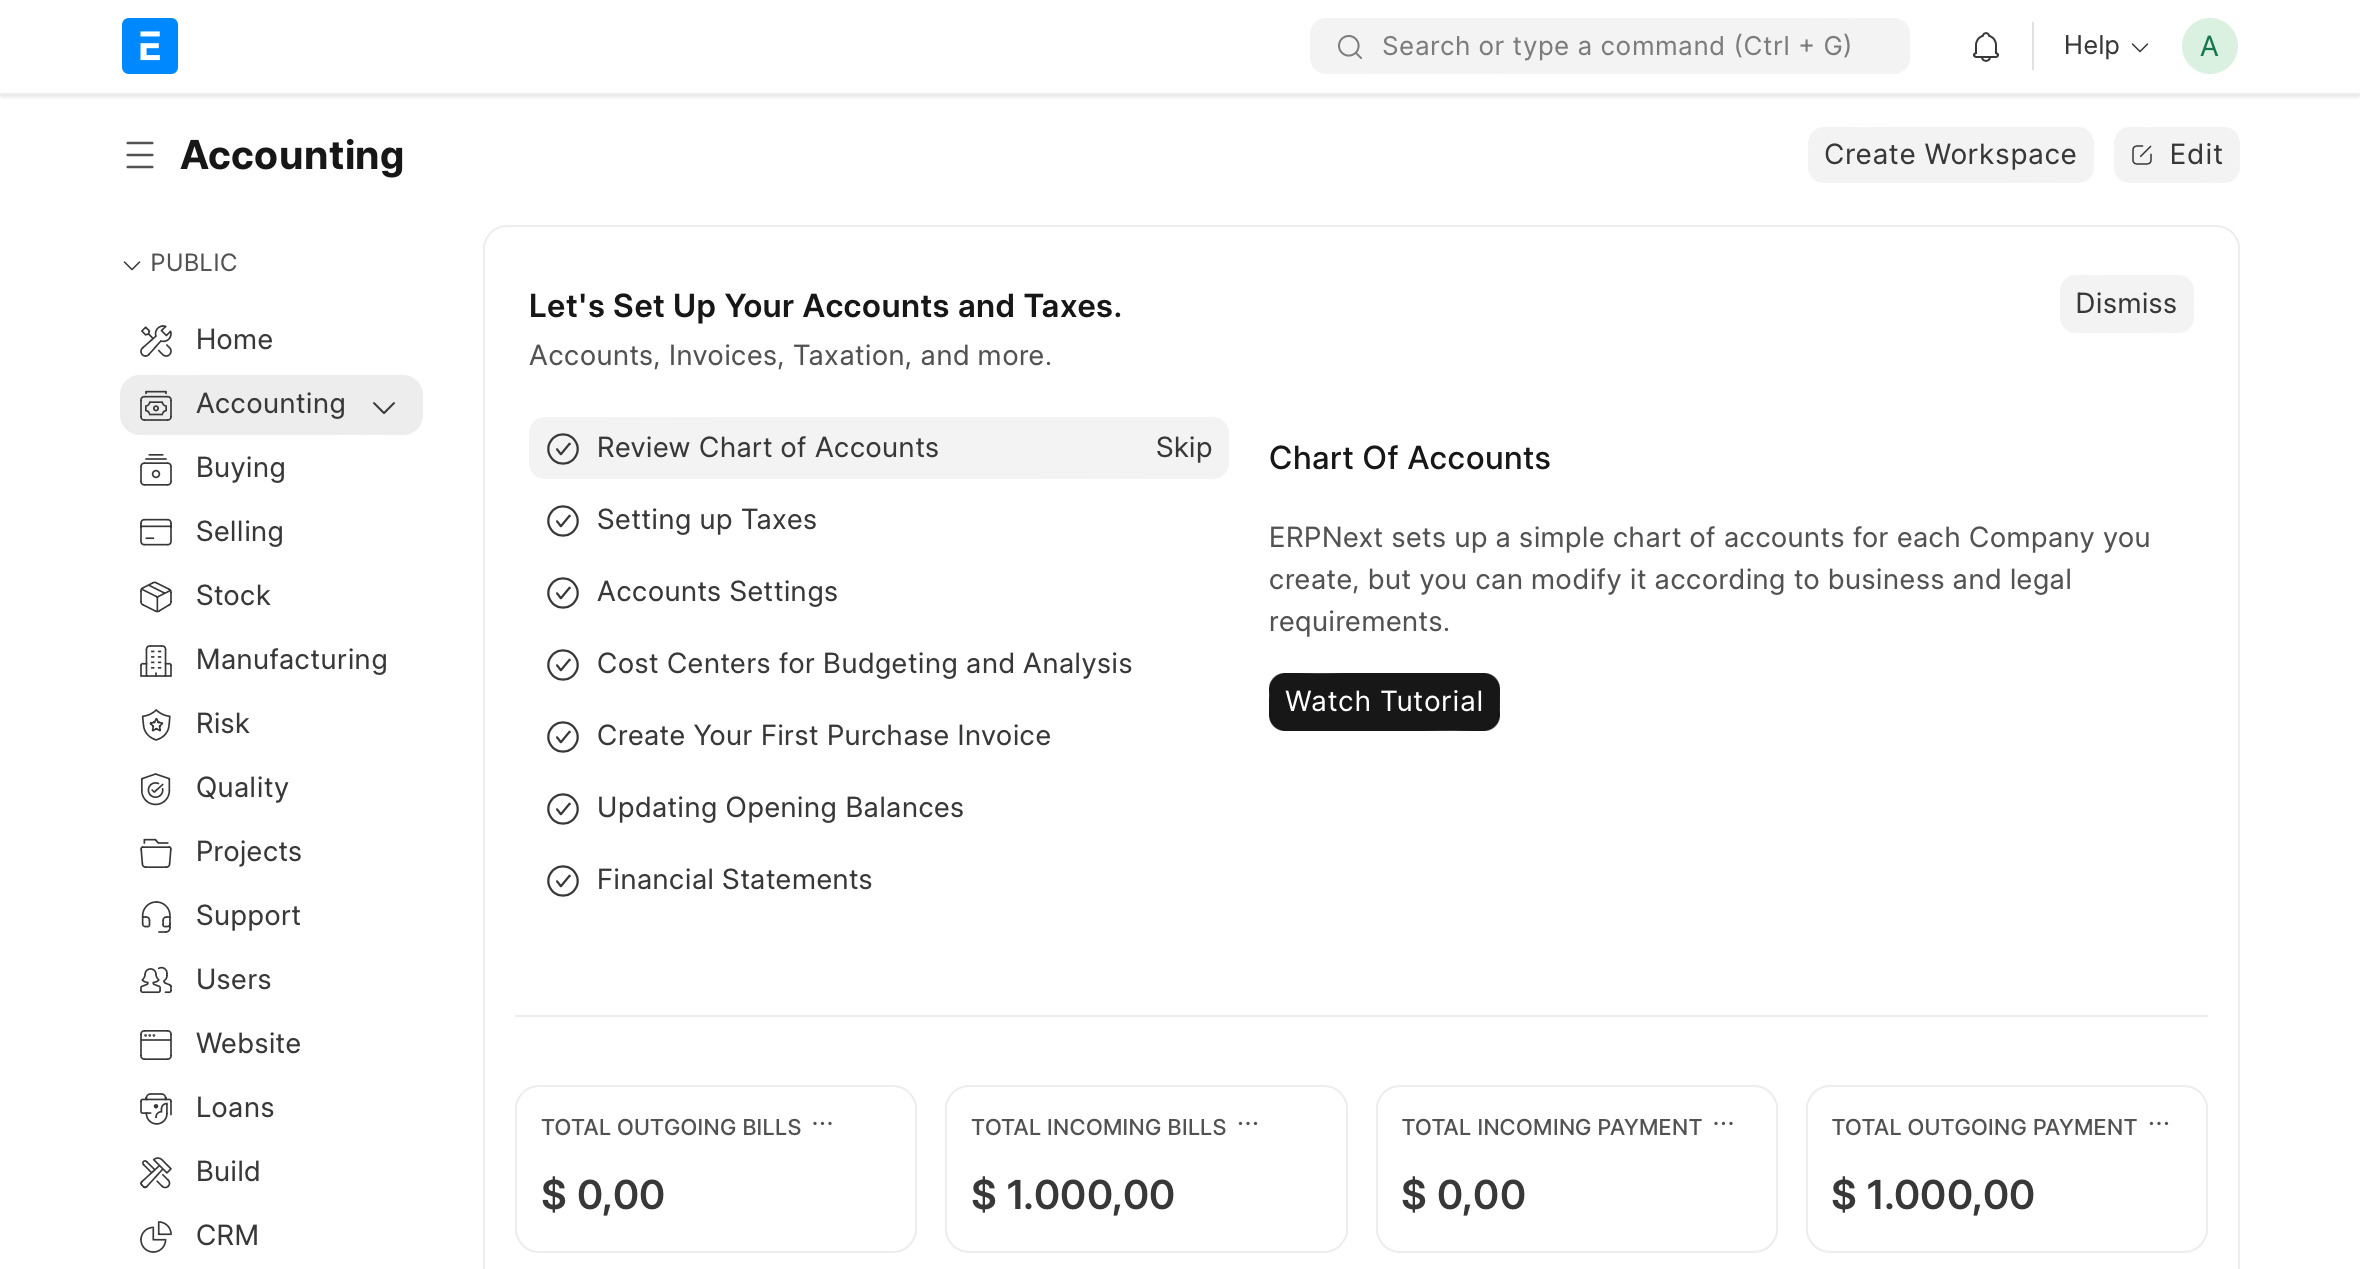
Task: Click the Manufacturing building icon
Action: coord(156,659)
